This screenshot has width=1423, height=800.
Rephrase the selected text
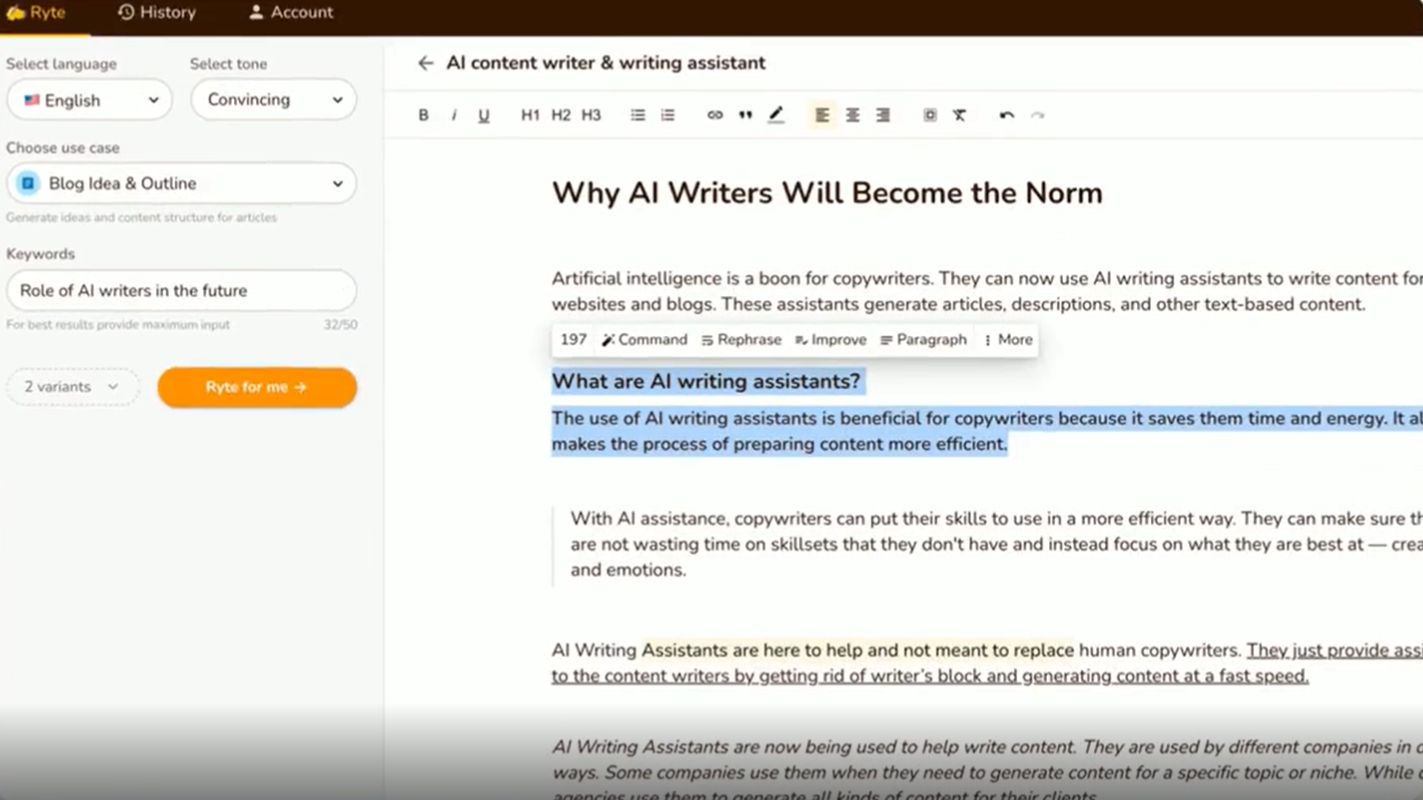[741, 340]
